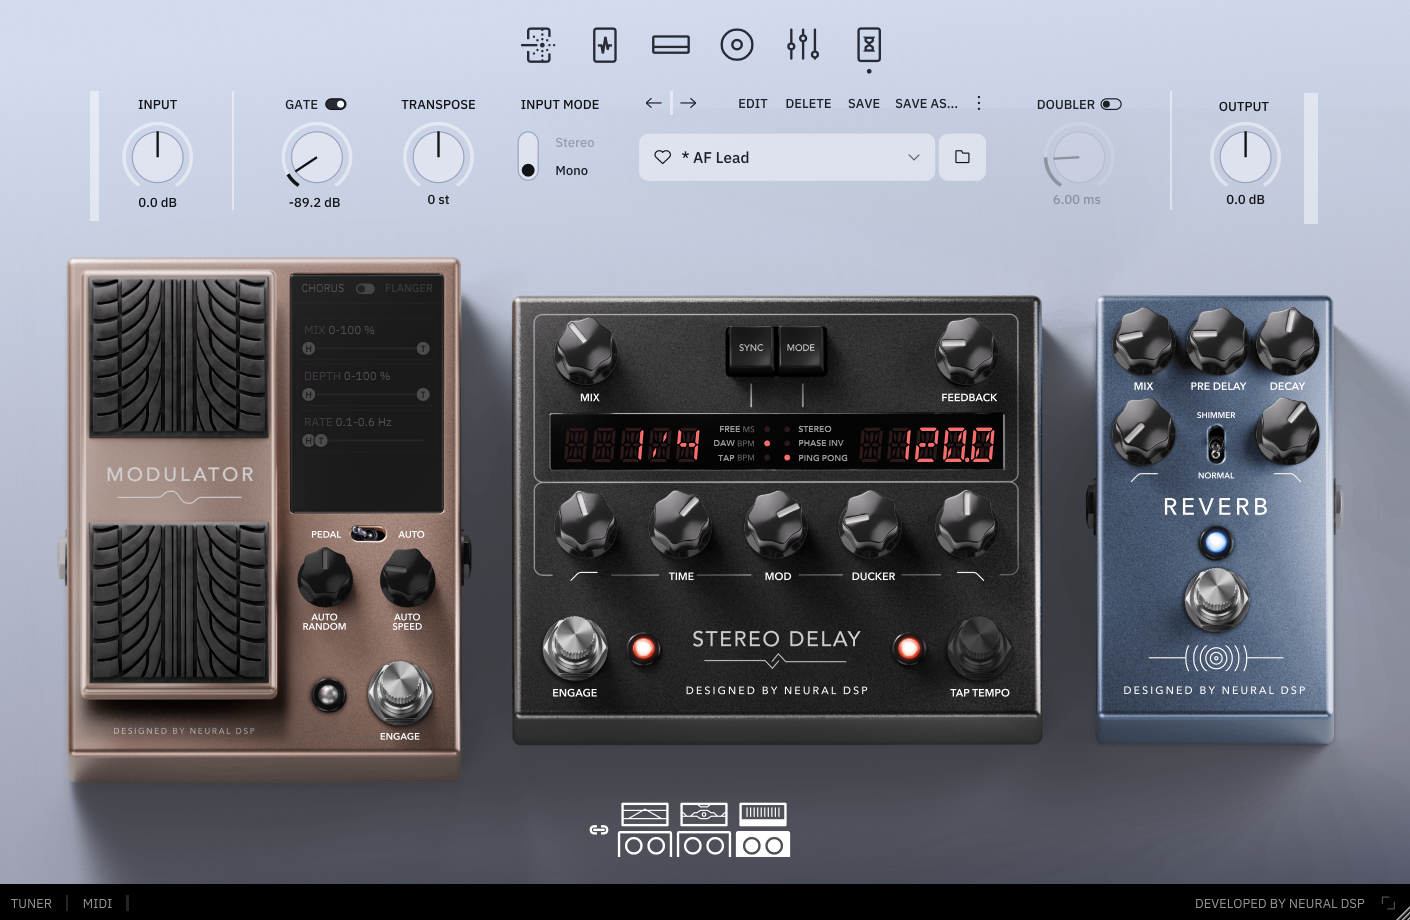Screen dimensions: 1410x920
Task: Open the amp head section icon
Action: [670, 45]
